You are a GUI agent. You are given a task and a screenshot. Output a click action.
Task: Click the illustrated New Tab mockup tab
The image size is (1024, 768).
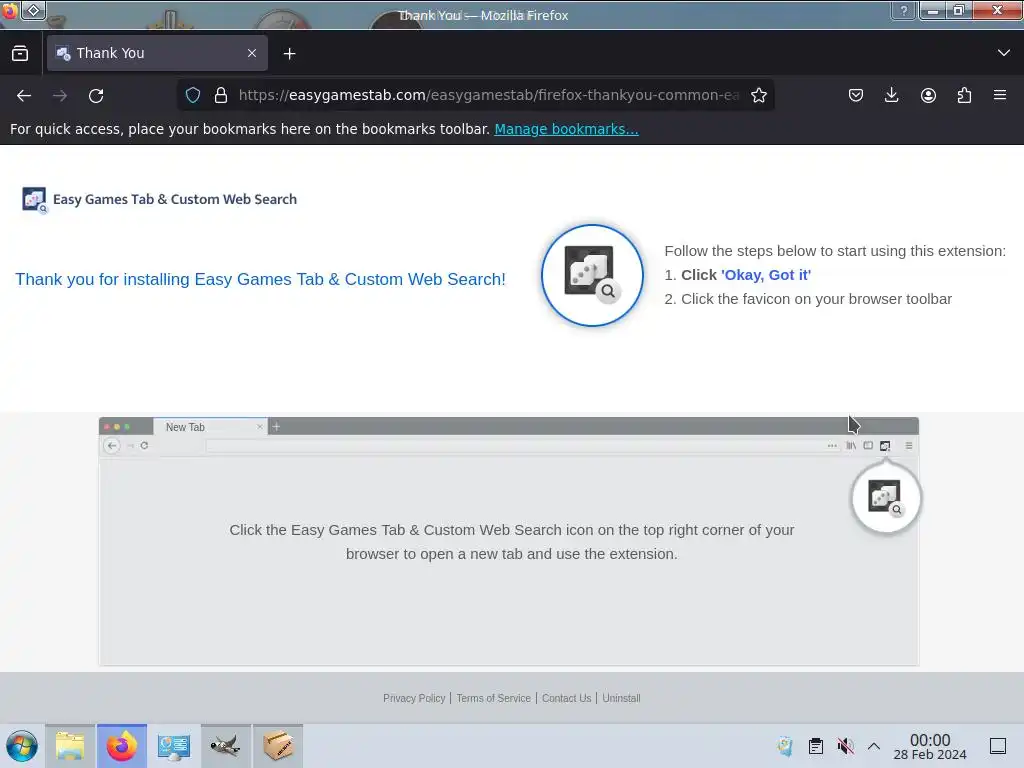pos(210,426)
